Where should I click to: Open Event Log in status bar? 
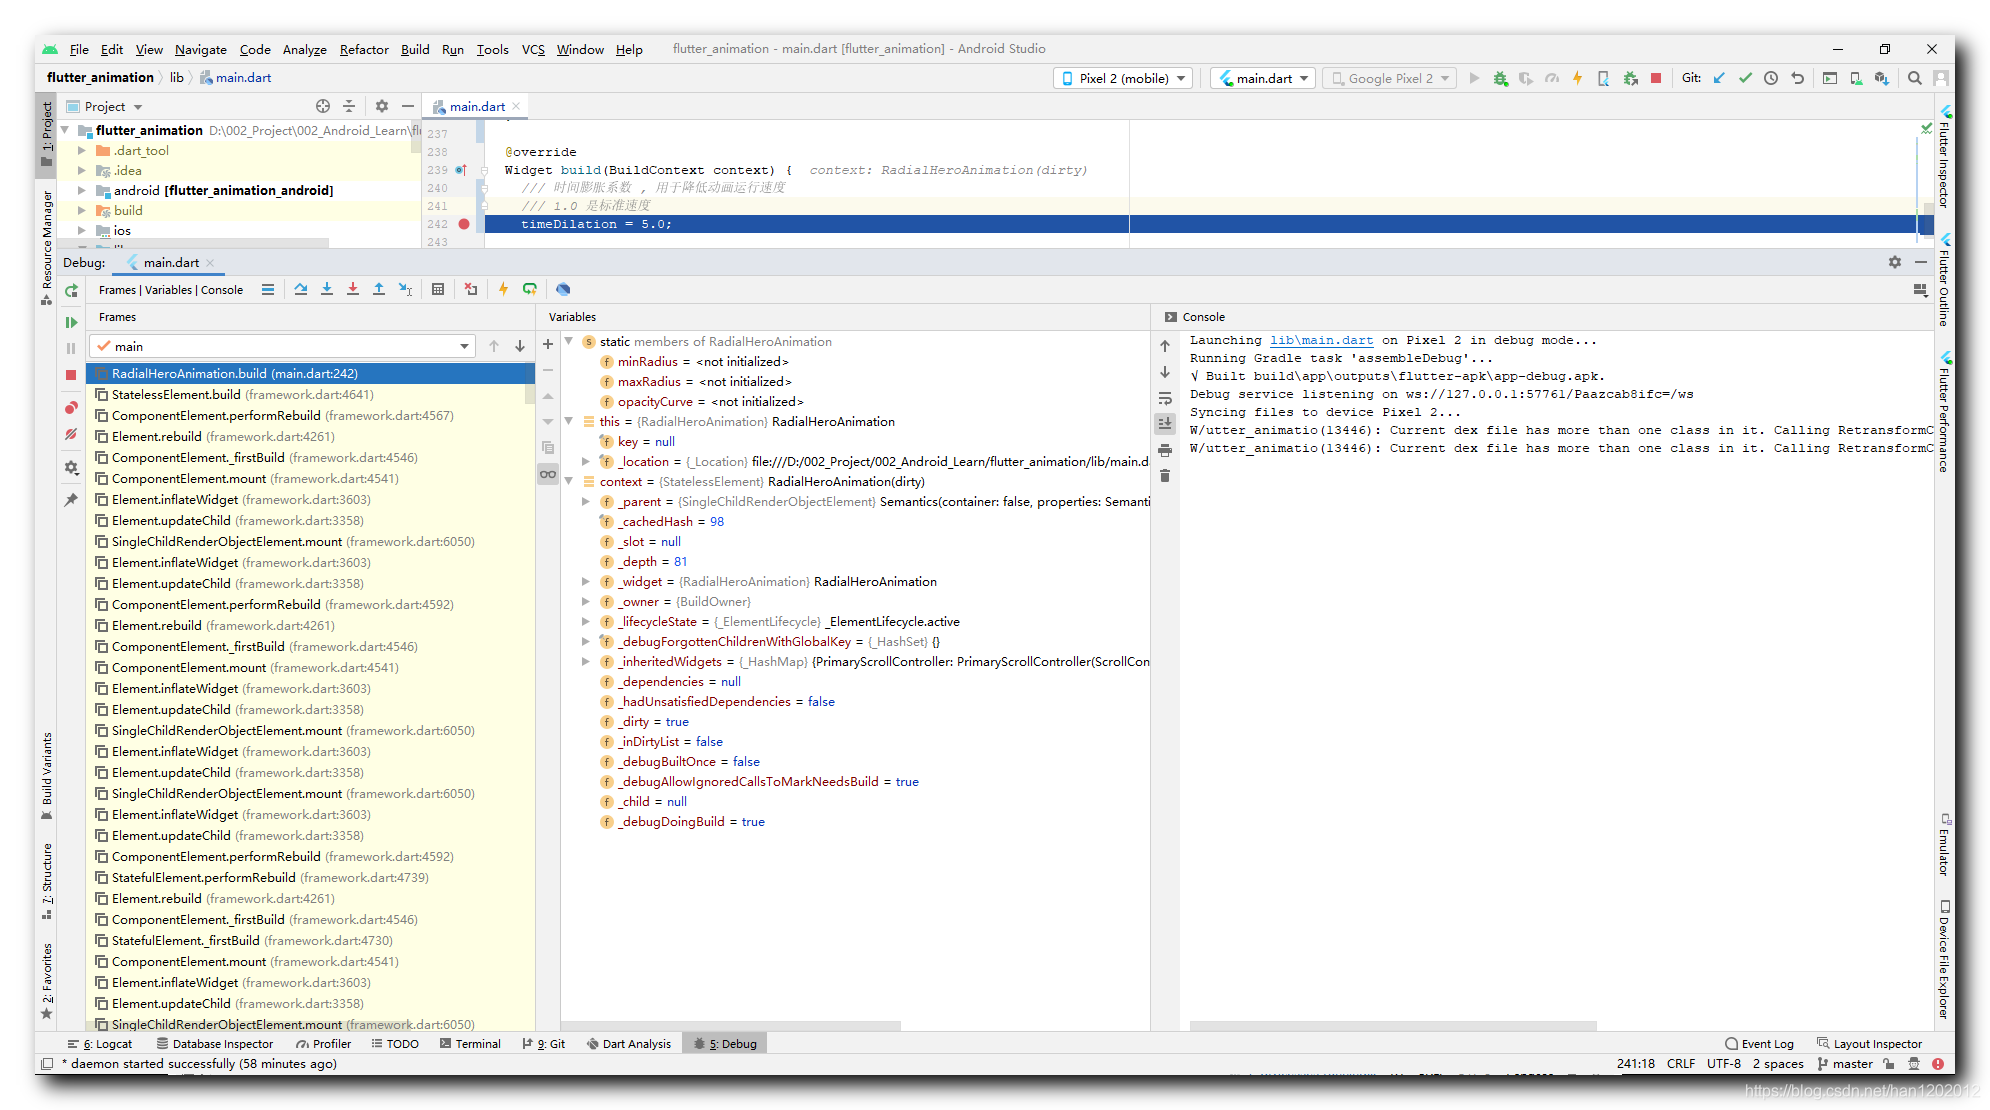coord(1759,1043)
